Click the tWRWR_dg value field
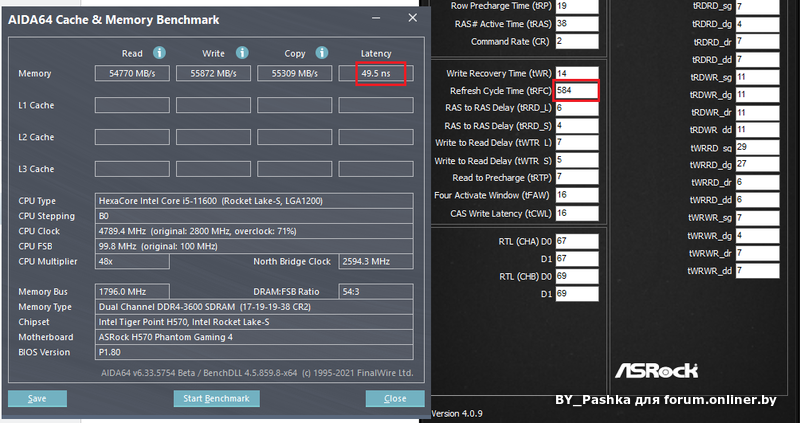The width and height of the screenshot is (800, 423). point(757,236)
